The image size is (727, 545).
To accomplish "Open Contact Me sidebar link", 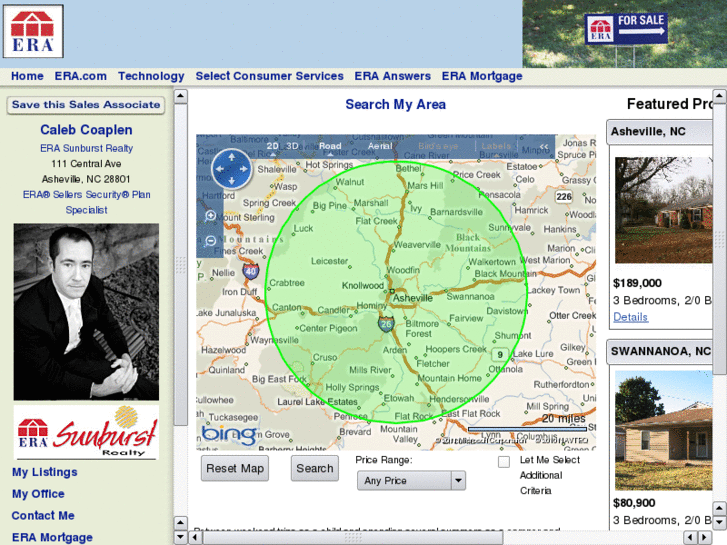I will tap(43, 516).
